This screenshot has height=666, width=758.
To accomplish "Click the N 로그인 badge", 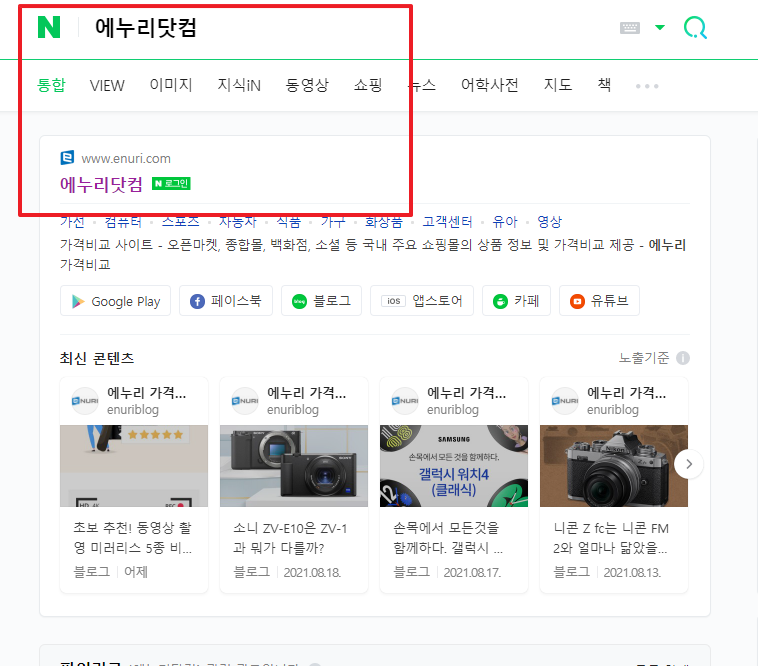I will [171, 184].
